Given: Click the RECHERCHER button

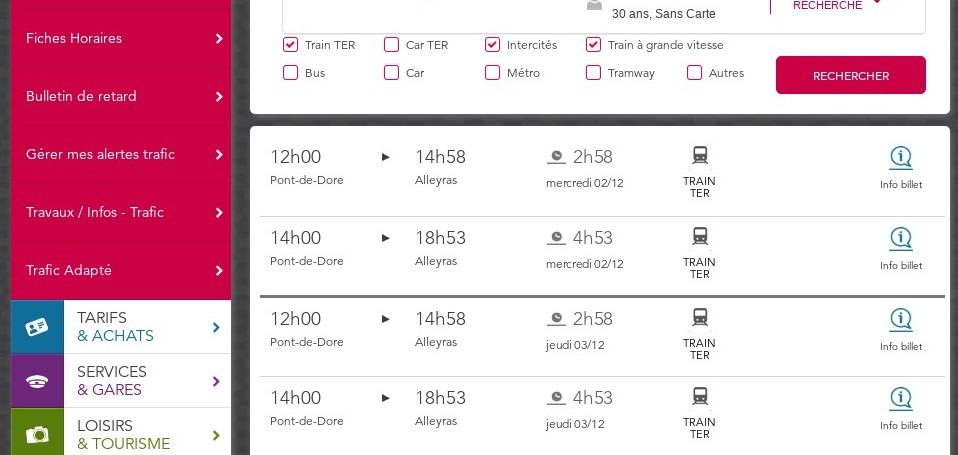Looking at the screenshot, I should [x=850, y=75].
